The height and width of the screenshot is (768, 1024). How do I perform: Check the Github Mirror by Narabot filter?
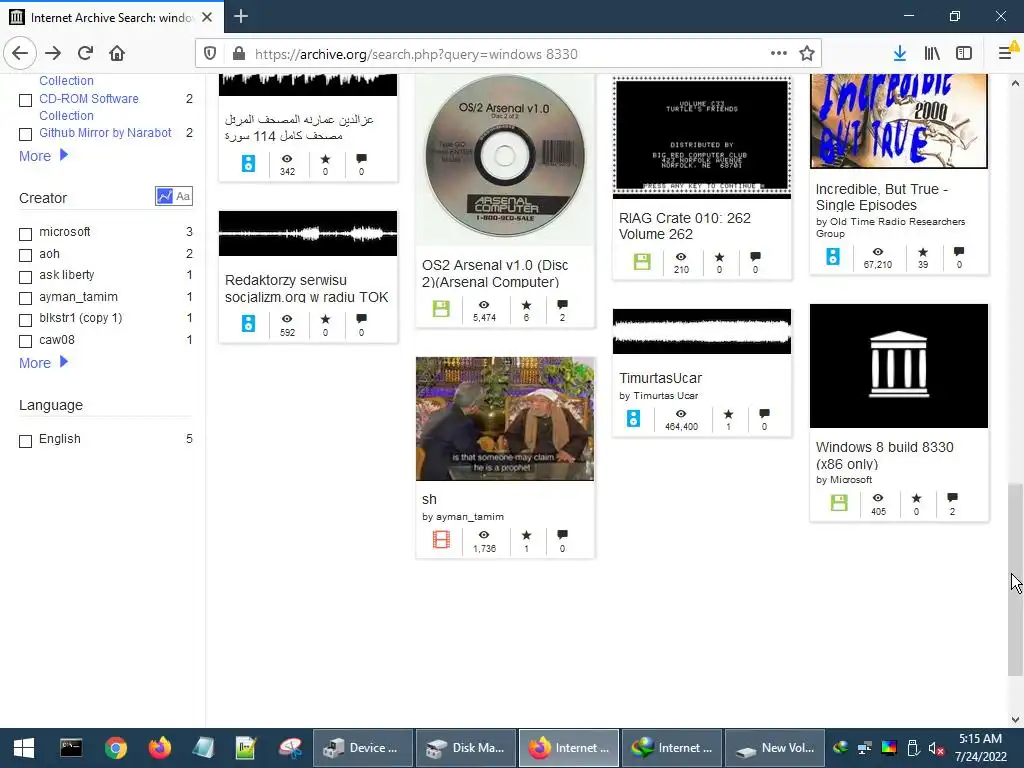(25, 135)
